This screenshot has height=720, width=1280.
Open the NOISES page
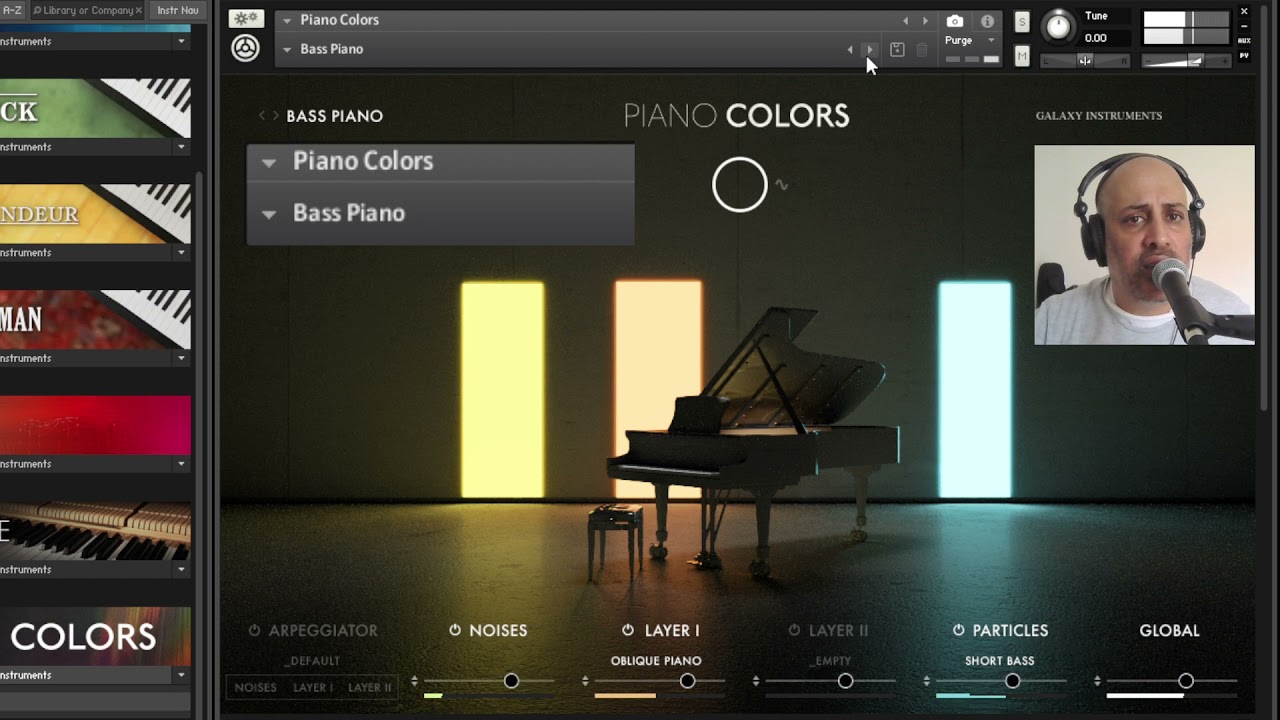(x=498, y=630)
